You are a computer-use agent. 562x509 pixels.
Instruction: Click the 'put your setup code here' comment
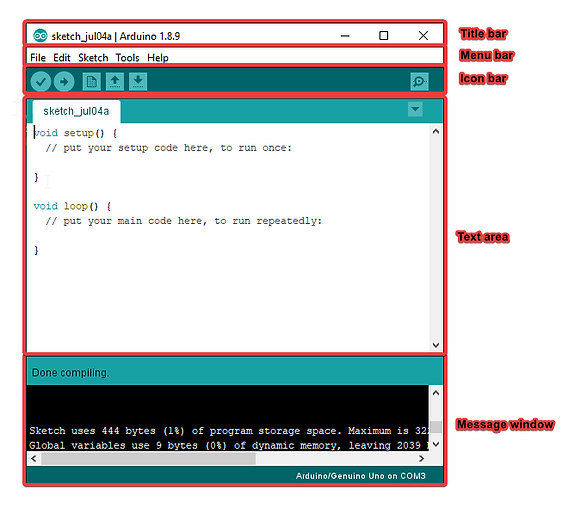[168, 148]
